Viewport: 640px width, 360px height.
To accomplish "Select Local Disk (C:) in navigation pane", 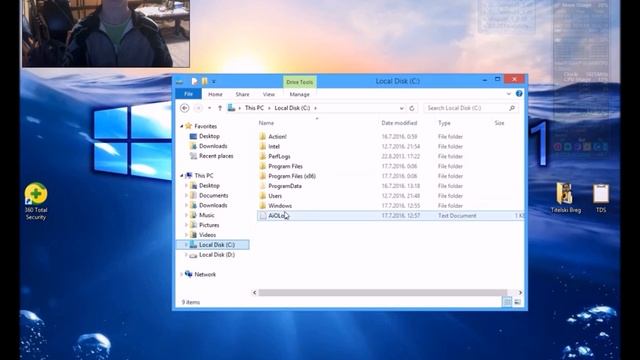I will click(x=216, y=245).
